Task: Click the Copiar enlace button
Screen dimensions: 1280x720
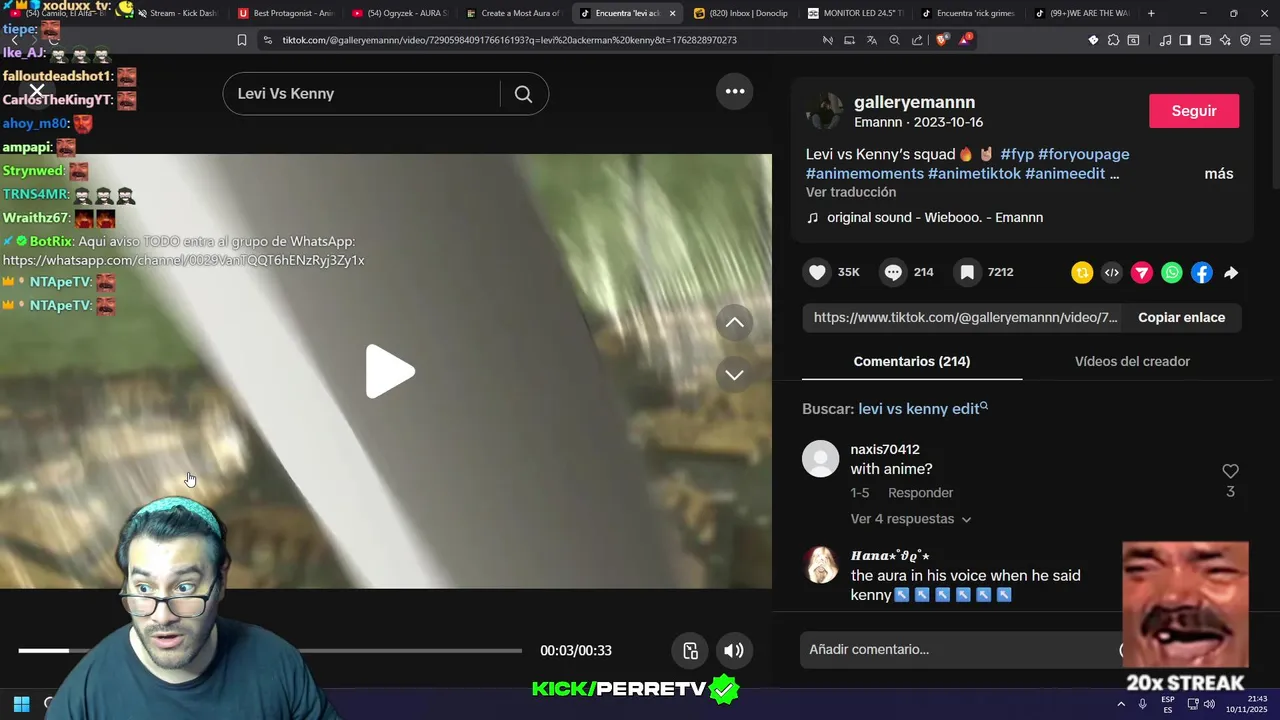Action: pyautogui.click(x=1181, y=317)
